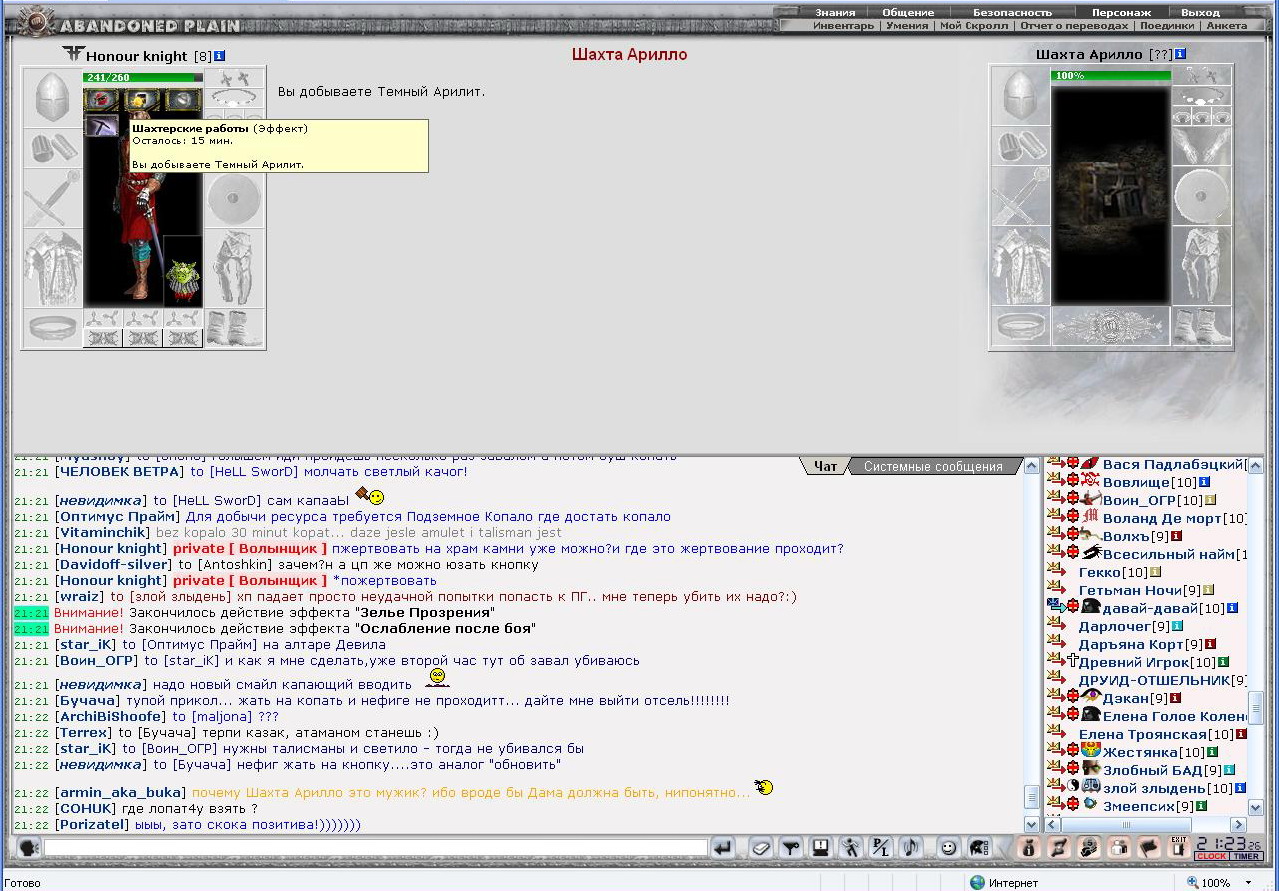This screenshot has width=1279, height=891.
Task: Click boots slot of Honour knight
Action: [235, 328]
